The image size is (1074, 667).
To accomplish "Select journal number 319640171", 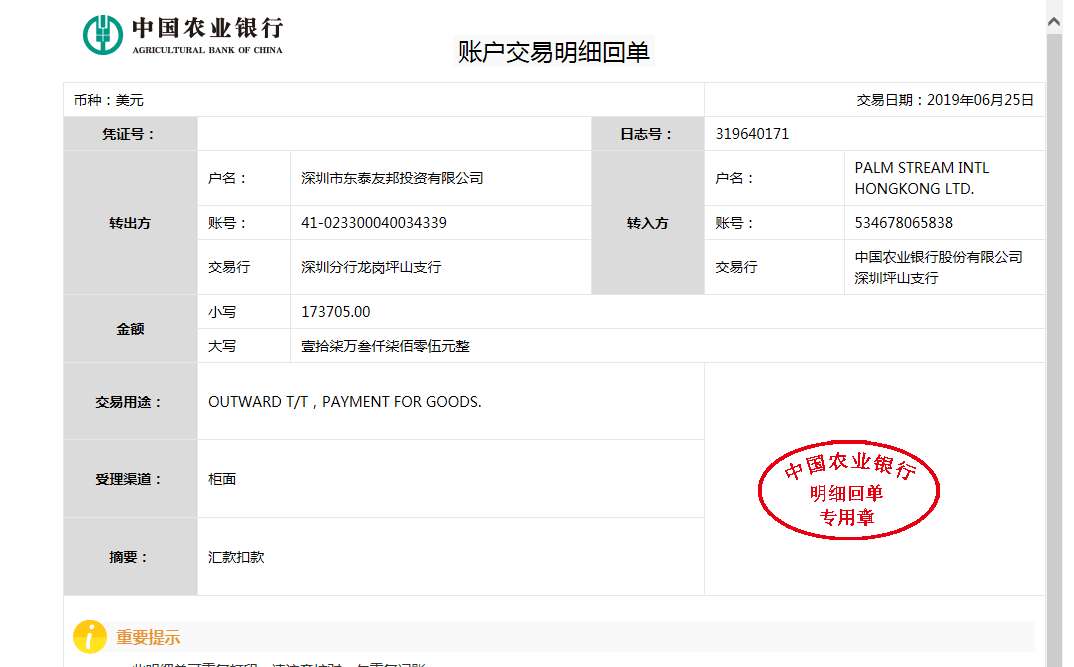I will pyautogui.click(x=752, y=134).
